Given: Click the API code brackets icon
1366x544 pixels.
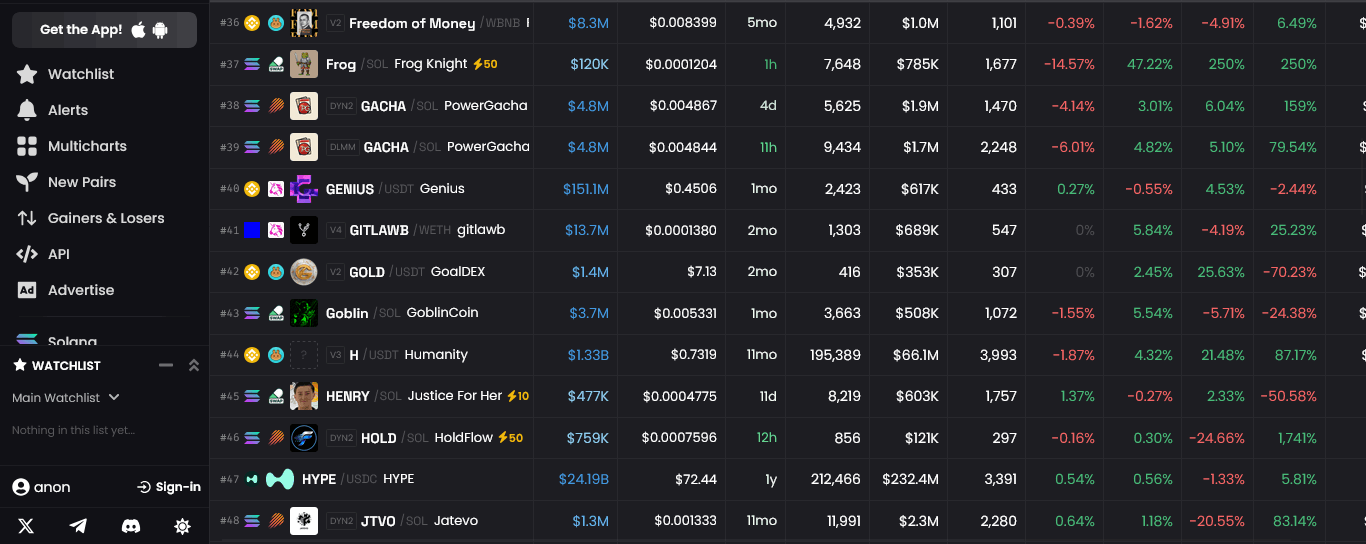Looking at the screenshot, I should coord(27,254).
